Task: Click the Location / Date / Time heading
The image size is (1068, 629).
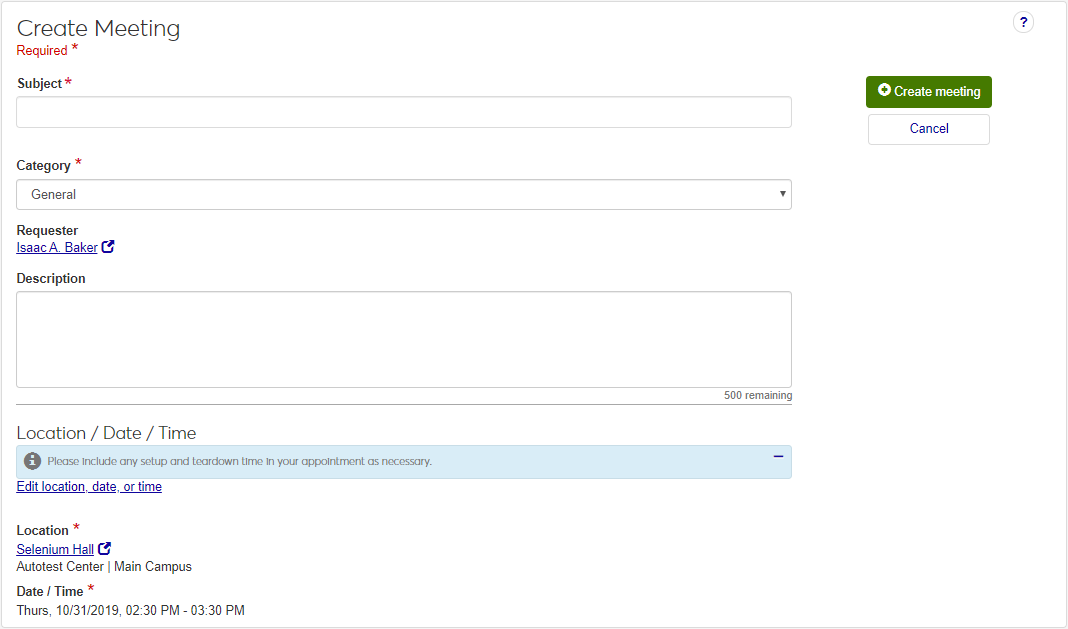Action: [106, 433]
